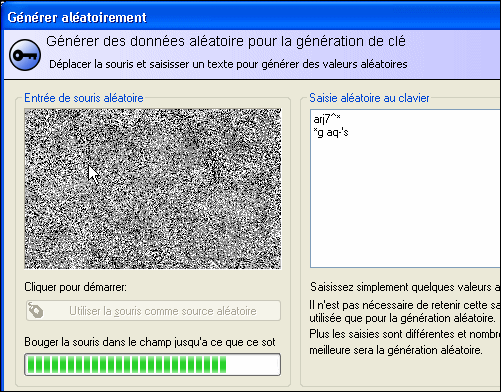
Task: Click the 'Cliquer pour démarrer:' label
Action: tap(75, 287)
